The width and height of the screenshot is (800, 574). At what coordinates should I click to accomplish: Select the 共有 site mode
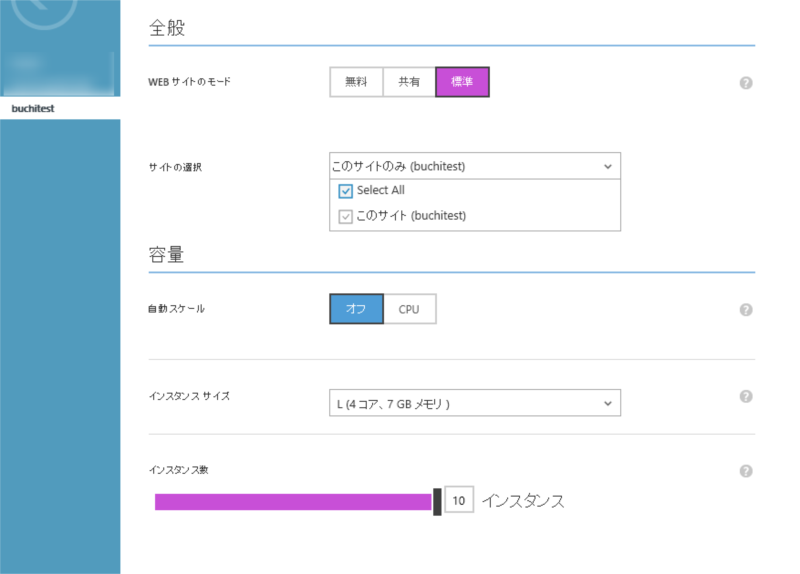pos(409,82)
